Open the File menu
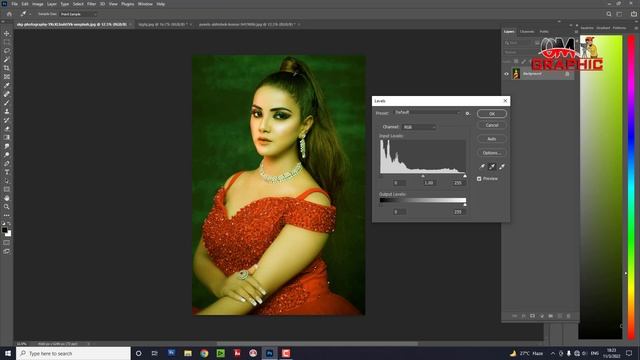 [14, 4]
